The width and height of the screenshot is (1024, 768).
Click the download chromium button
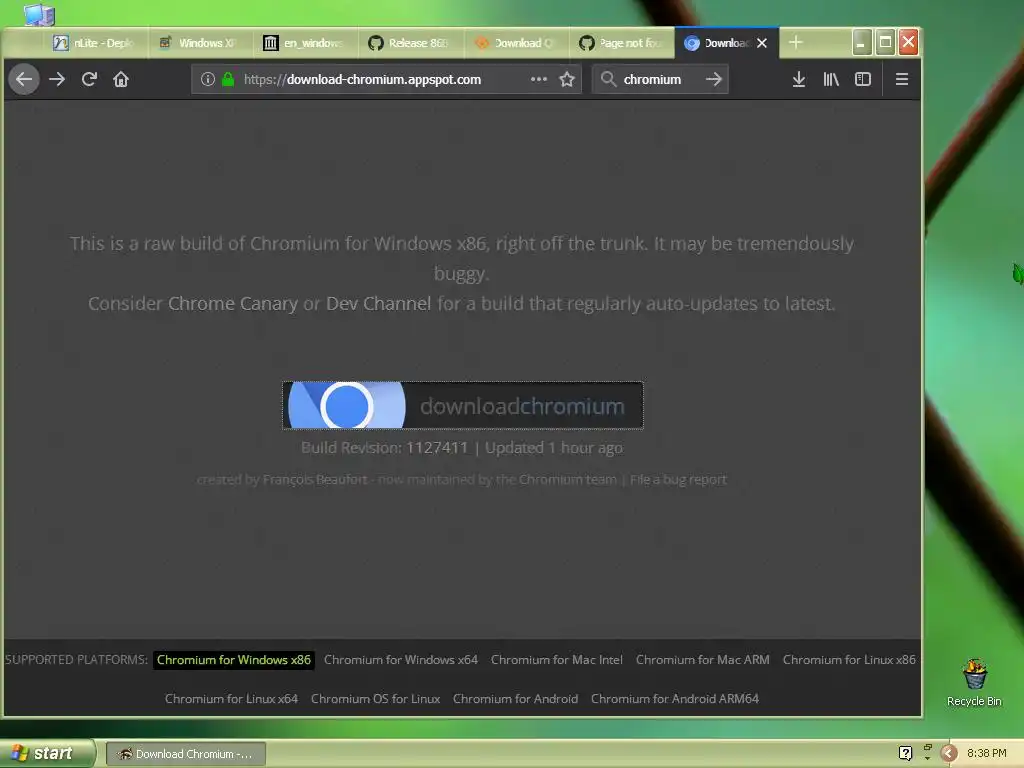pos(462,406)
